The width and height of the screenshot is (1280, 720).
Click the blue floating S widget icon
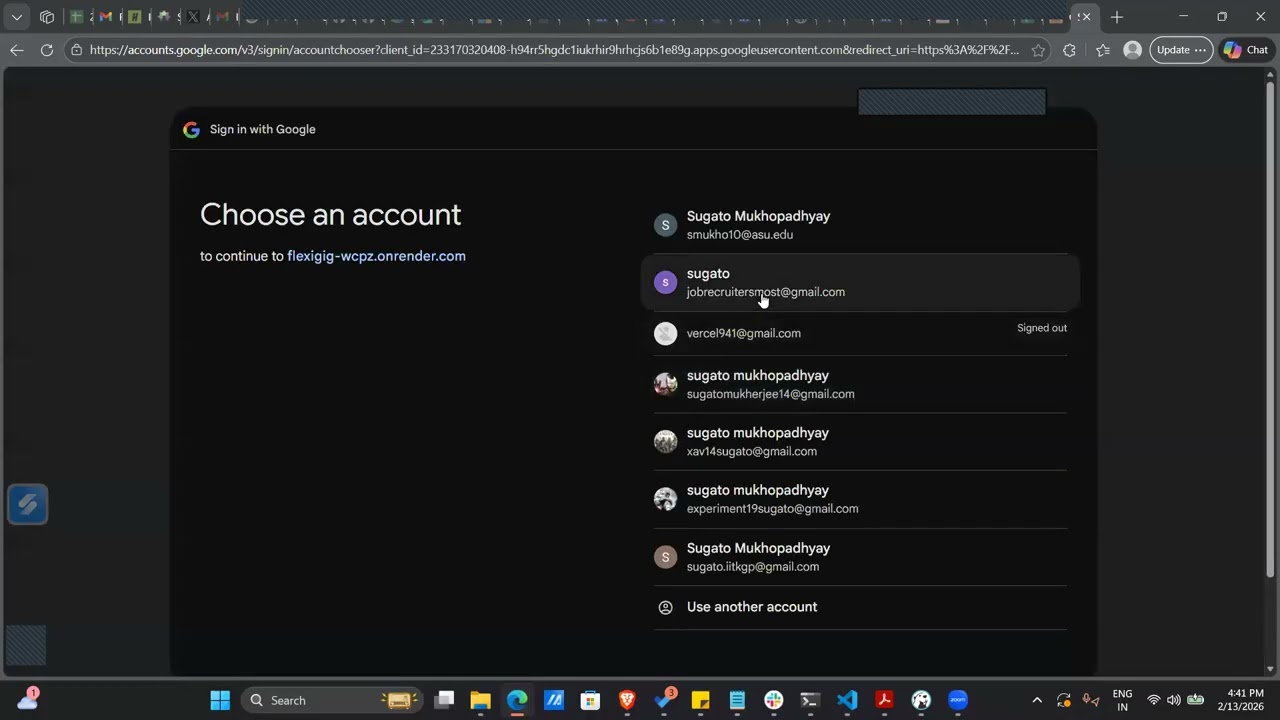click(27, 505)
